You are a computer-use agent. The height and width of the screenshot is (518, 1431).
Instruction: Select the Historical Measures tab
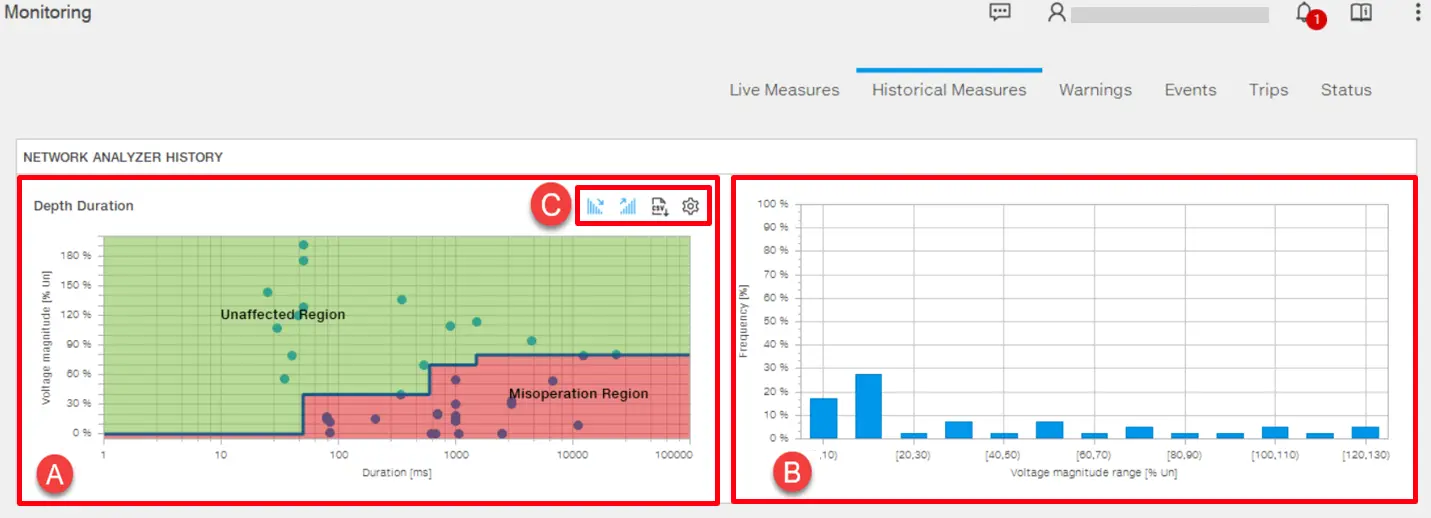[x=949, y=90]
